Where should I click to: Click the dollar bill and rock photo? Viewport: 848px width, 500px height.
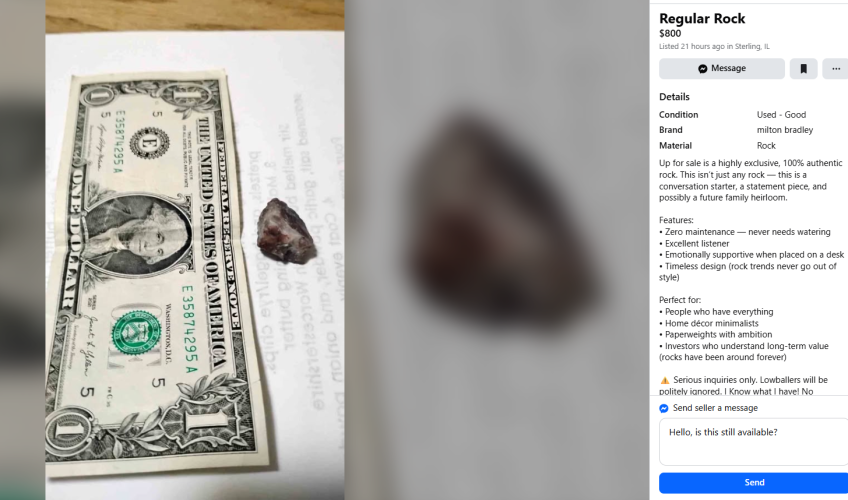[x=195, y=250]
